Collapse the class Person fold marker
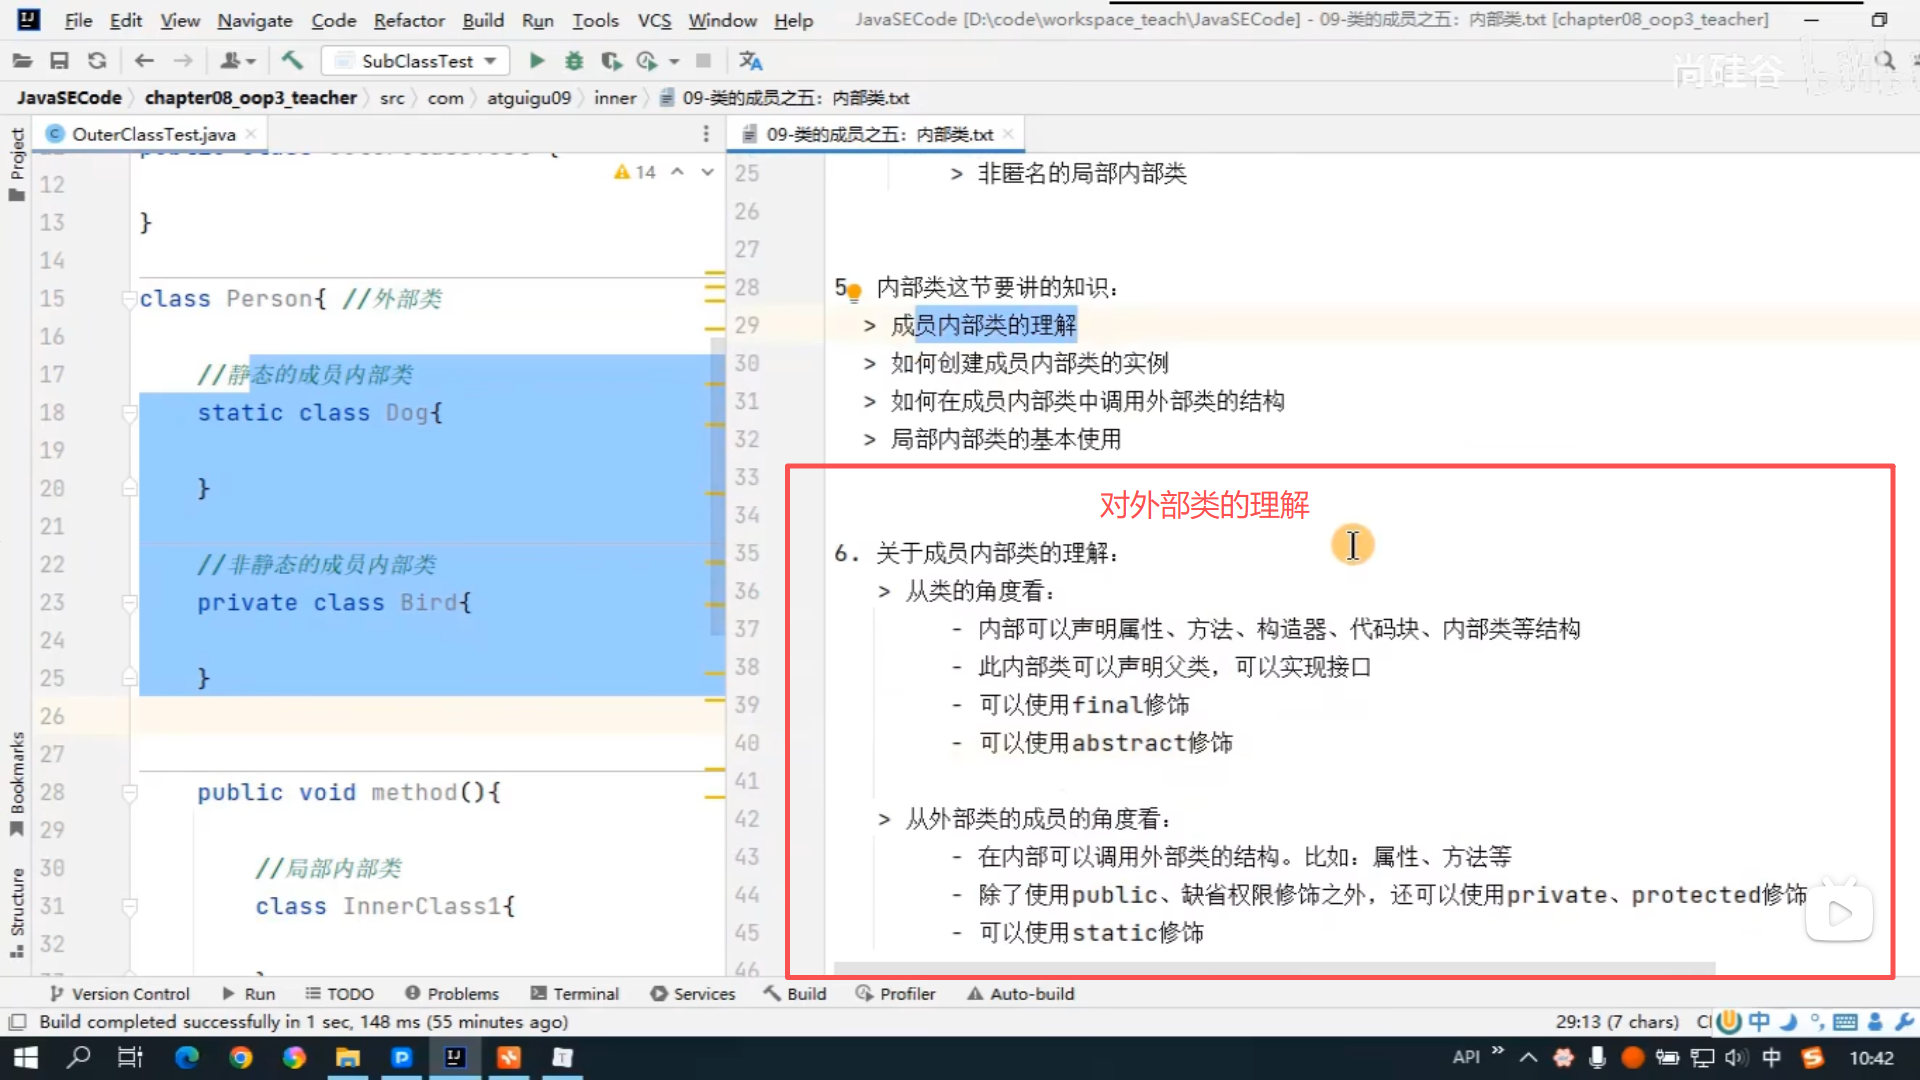Viewport: 1920px width, 1080px height. pos(129,299)
